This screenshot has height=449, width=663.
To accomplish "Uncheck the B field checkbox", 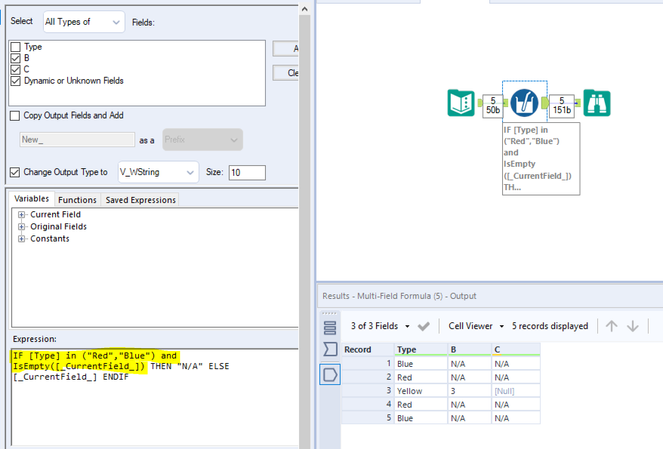I will (16, 58).
